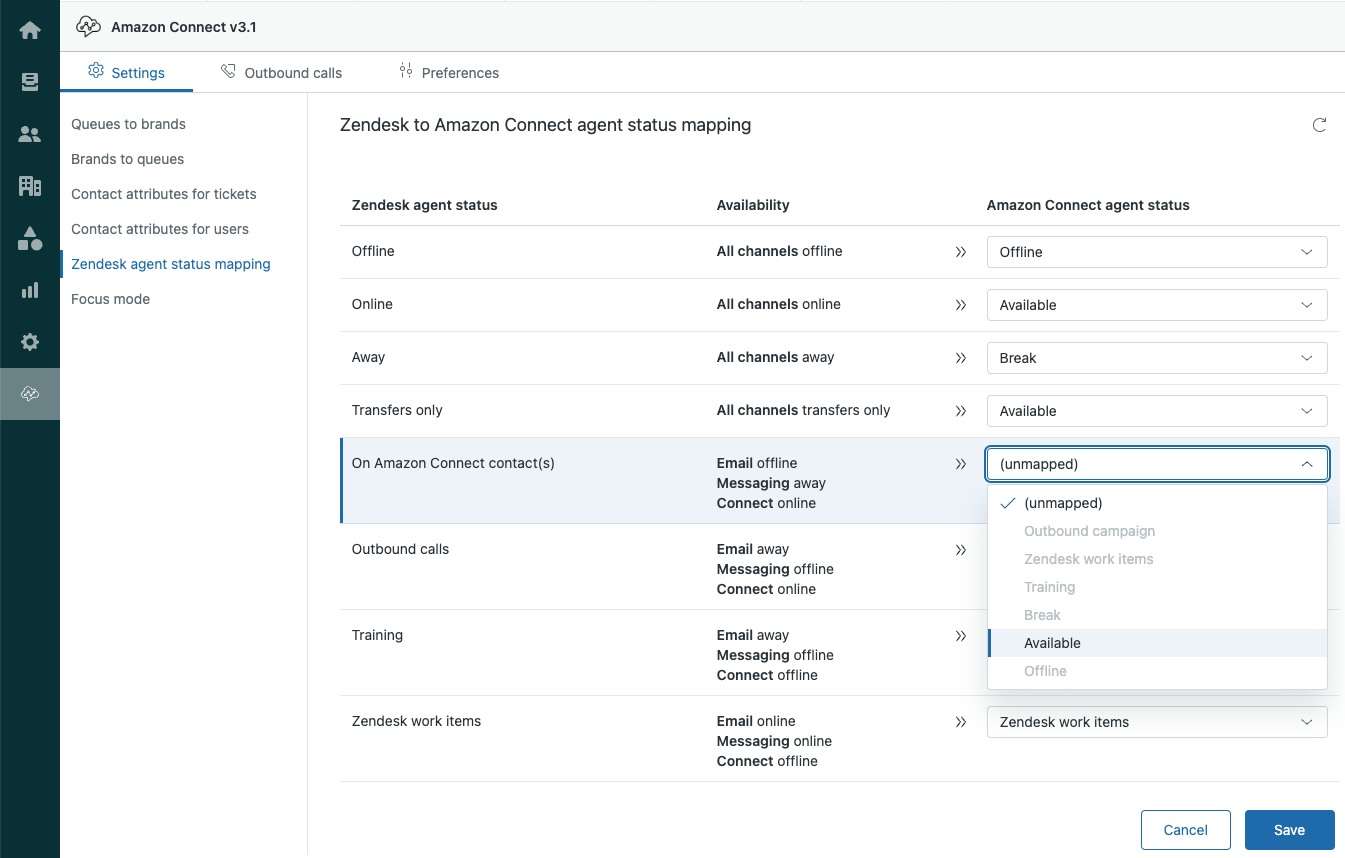Click the shapes apps icon in sidebar
Image resolution: width=1345 pixels, height=858 pixels.
(30, 238)
